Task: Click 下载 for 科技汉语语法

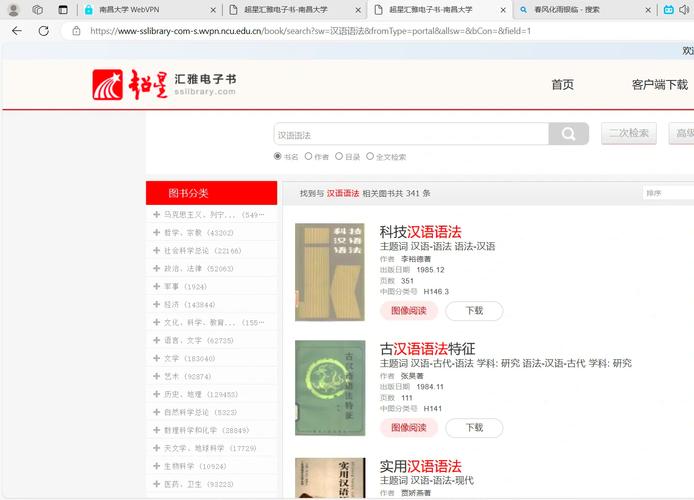Action: tap(474, 311)
